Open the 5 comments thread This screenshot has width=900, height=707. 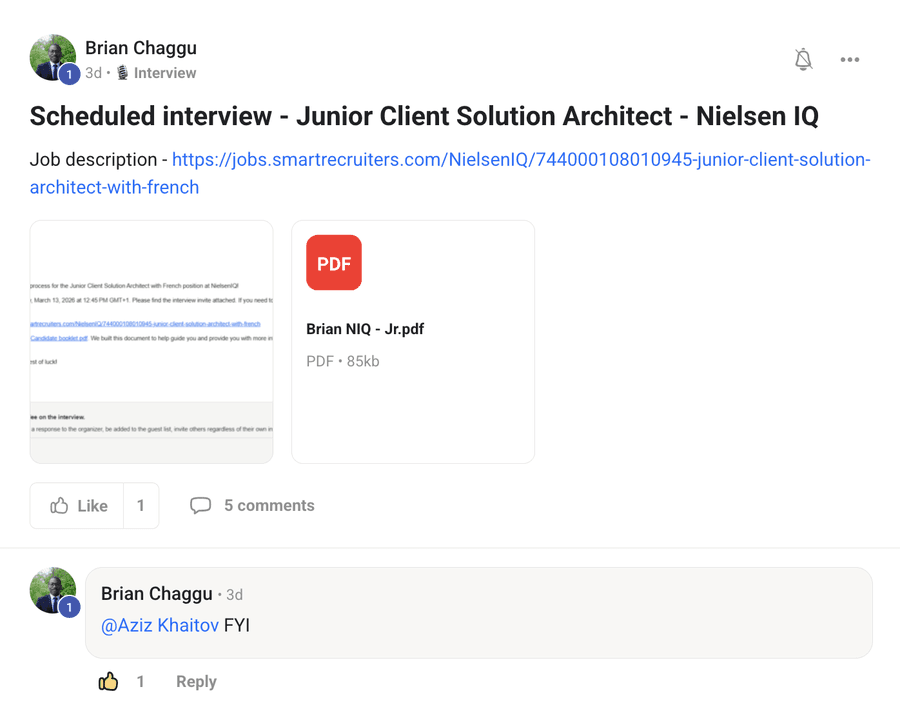269,506
